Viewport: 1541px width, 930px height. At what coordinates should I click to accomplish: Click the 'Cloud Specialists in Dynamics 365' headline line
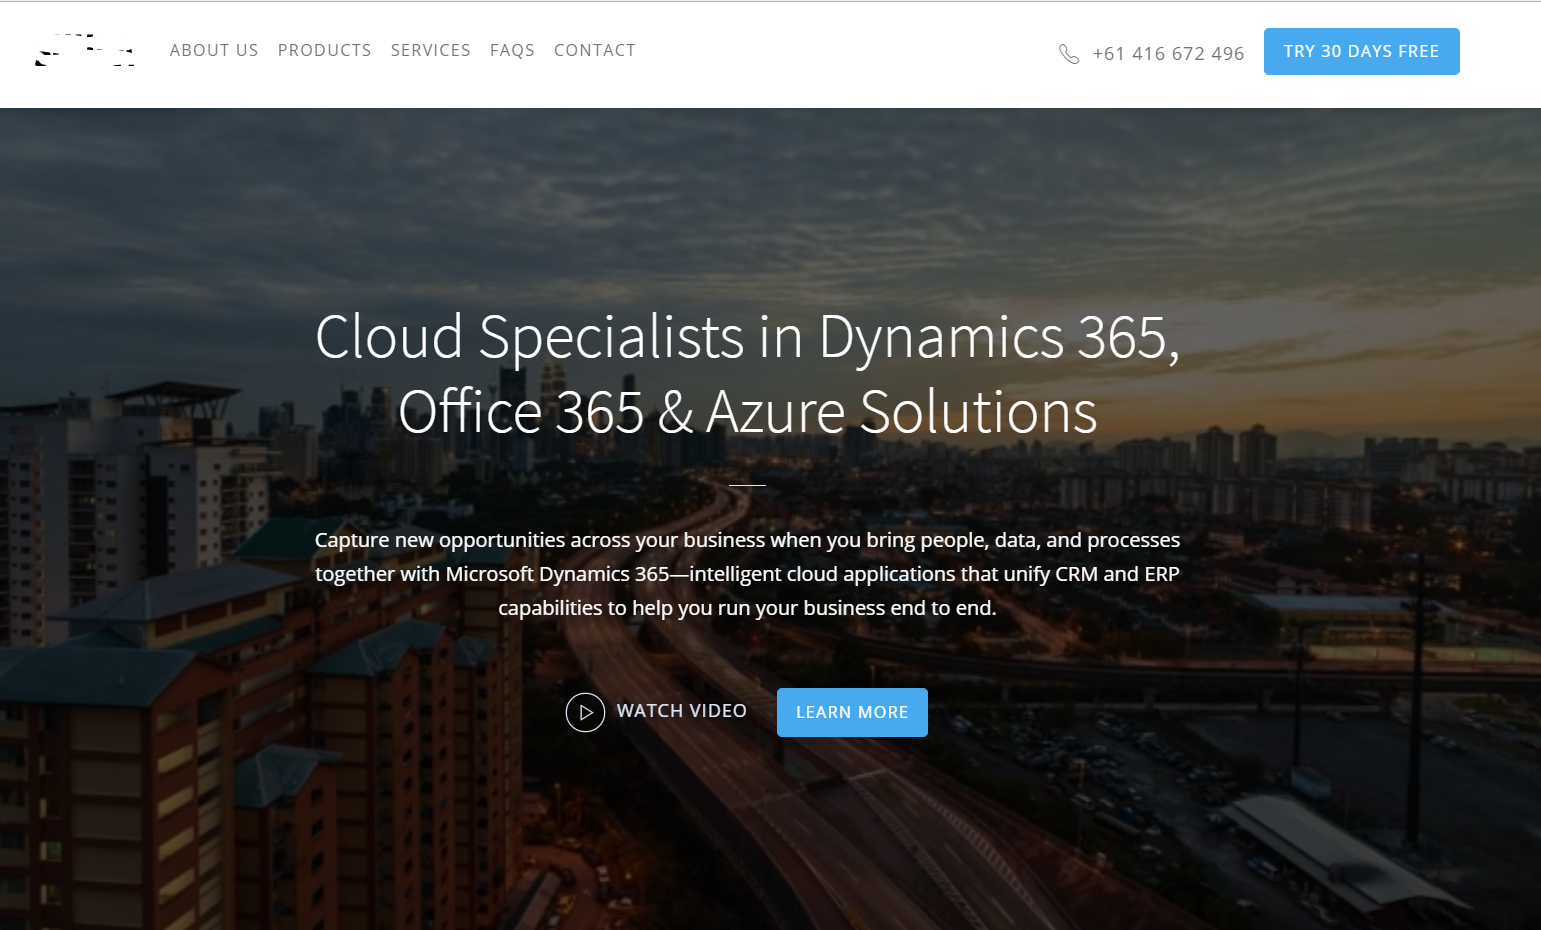[x=747, y=337]
